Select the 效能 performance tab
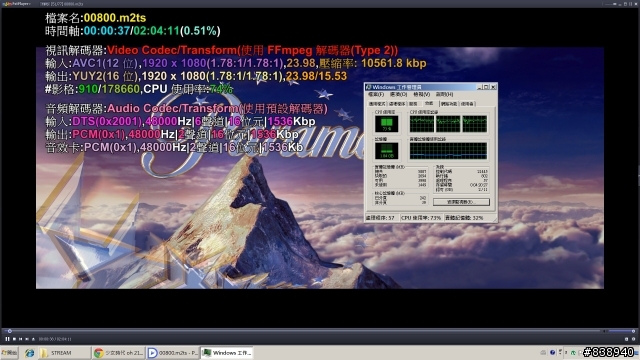 [x=429, y=103]
